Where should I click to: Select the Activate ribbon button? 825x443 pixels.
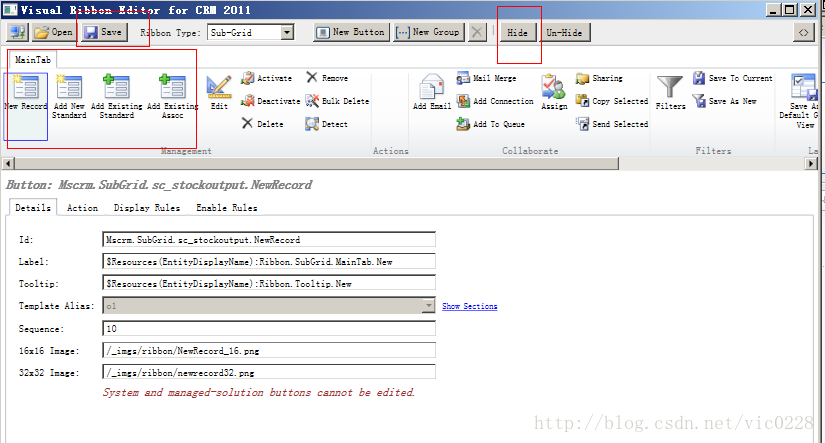266,78
